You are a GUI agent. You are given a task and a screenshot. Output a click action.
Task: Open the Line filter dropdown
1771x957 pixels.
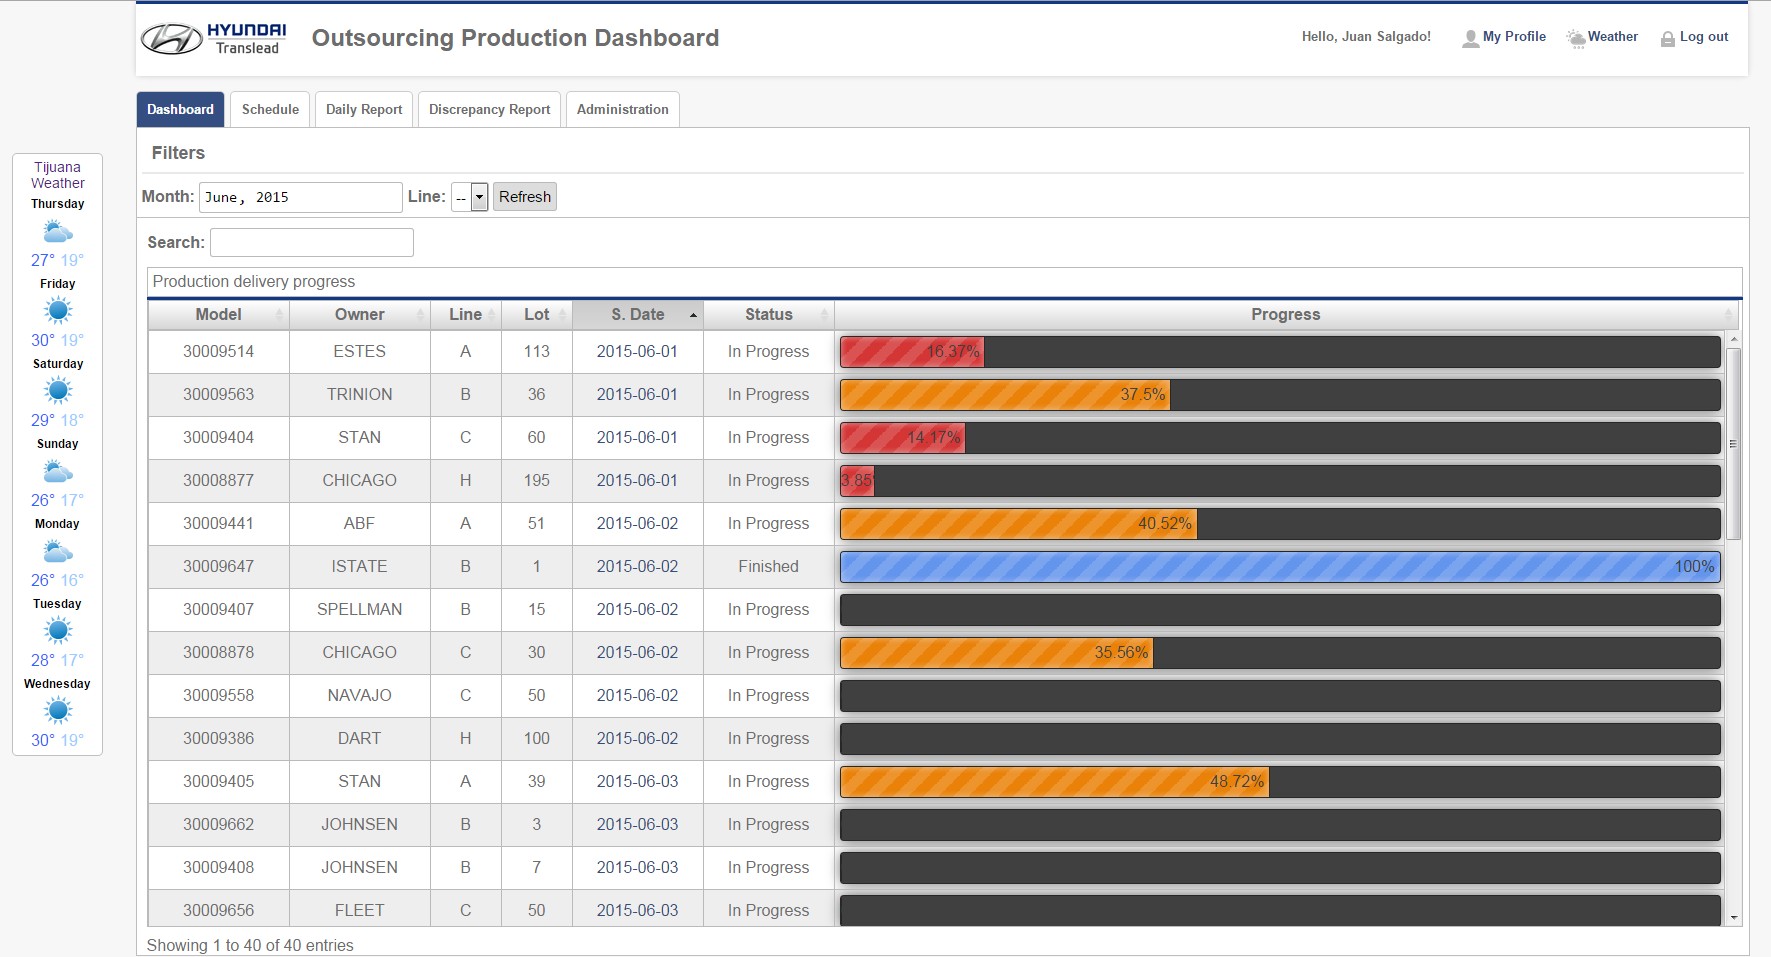click(469, 197)
